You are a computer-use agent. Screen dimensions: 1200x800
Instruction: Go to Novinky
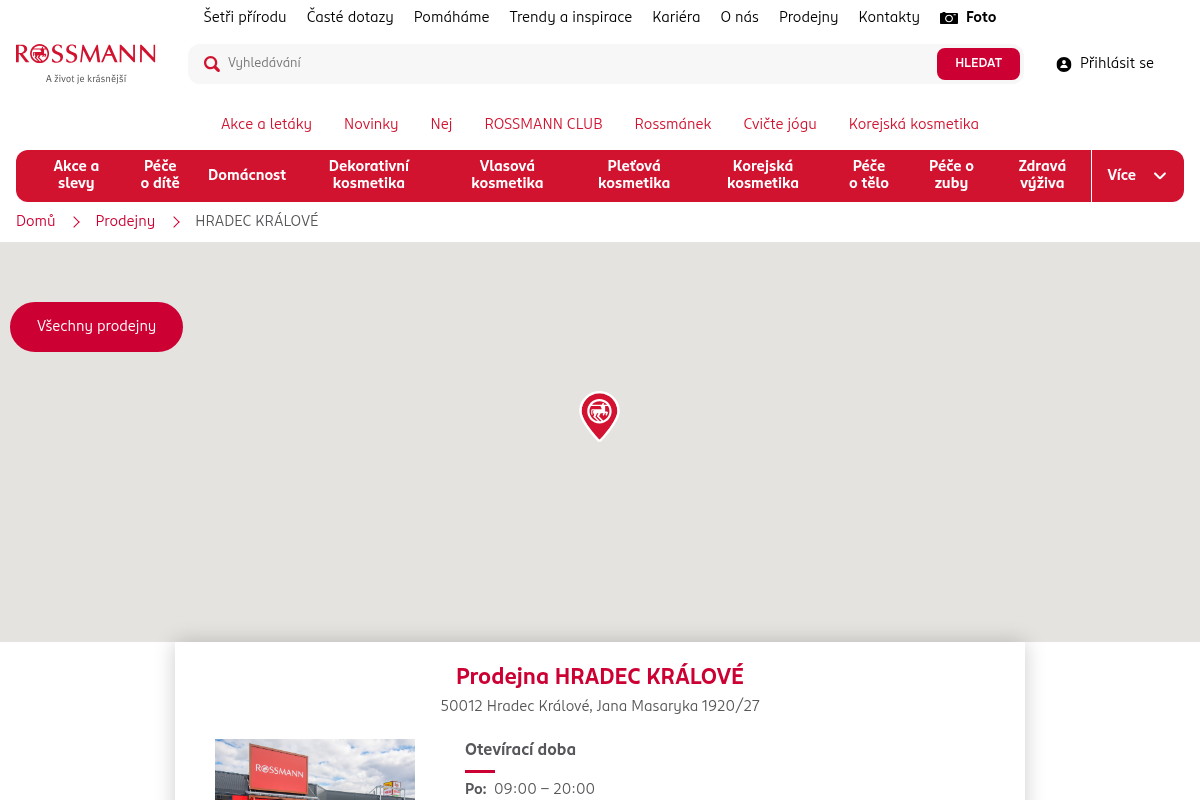tap(371, 124)
